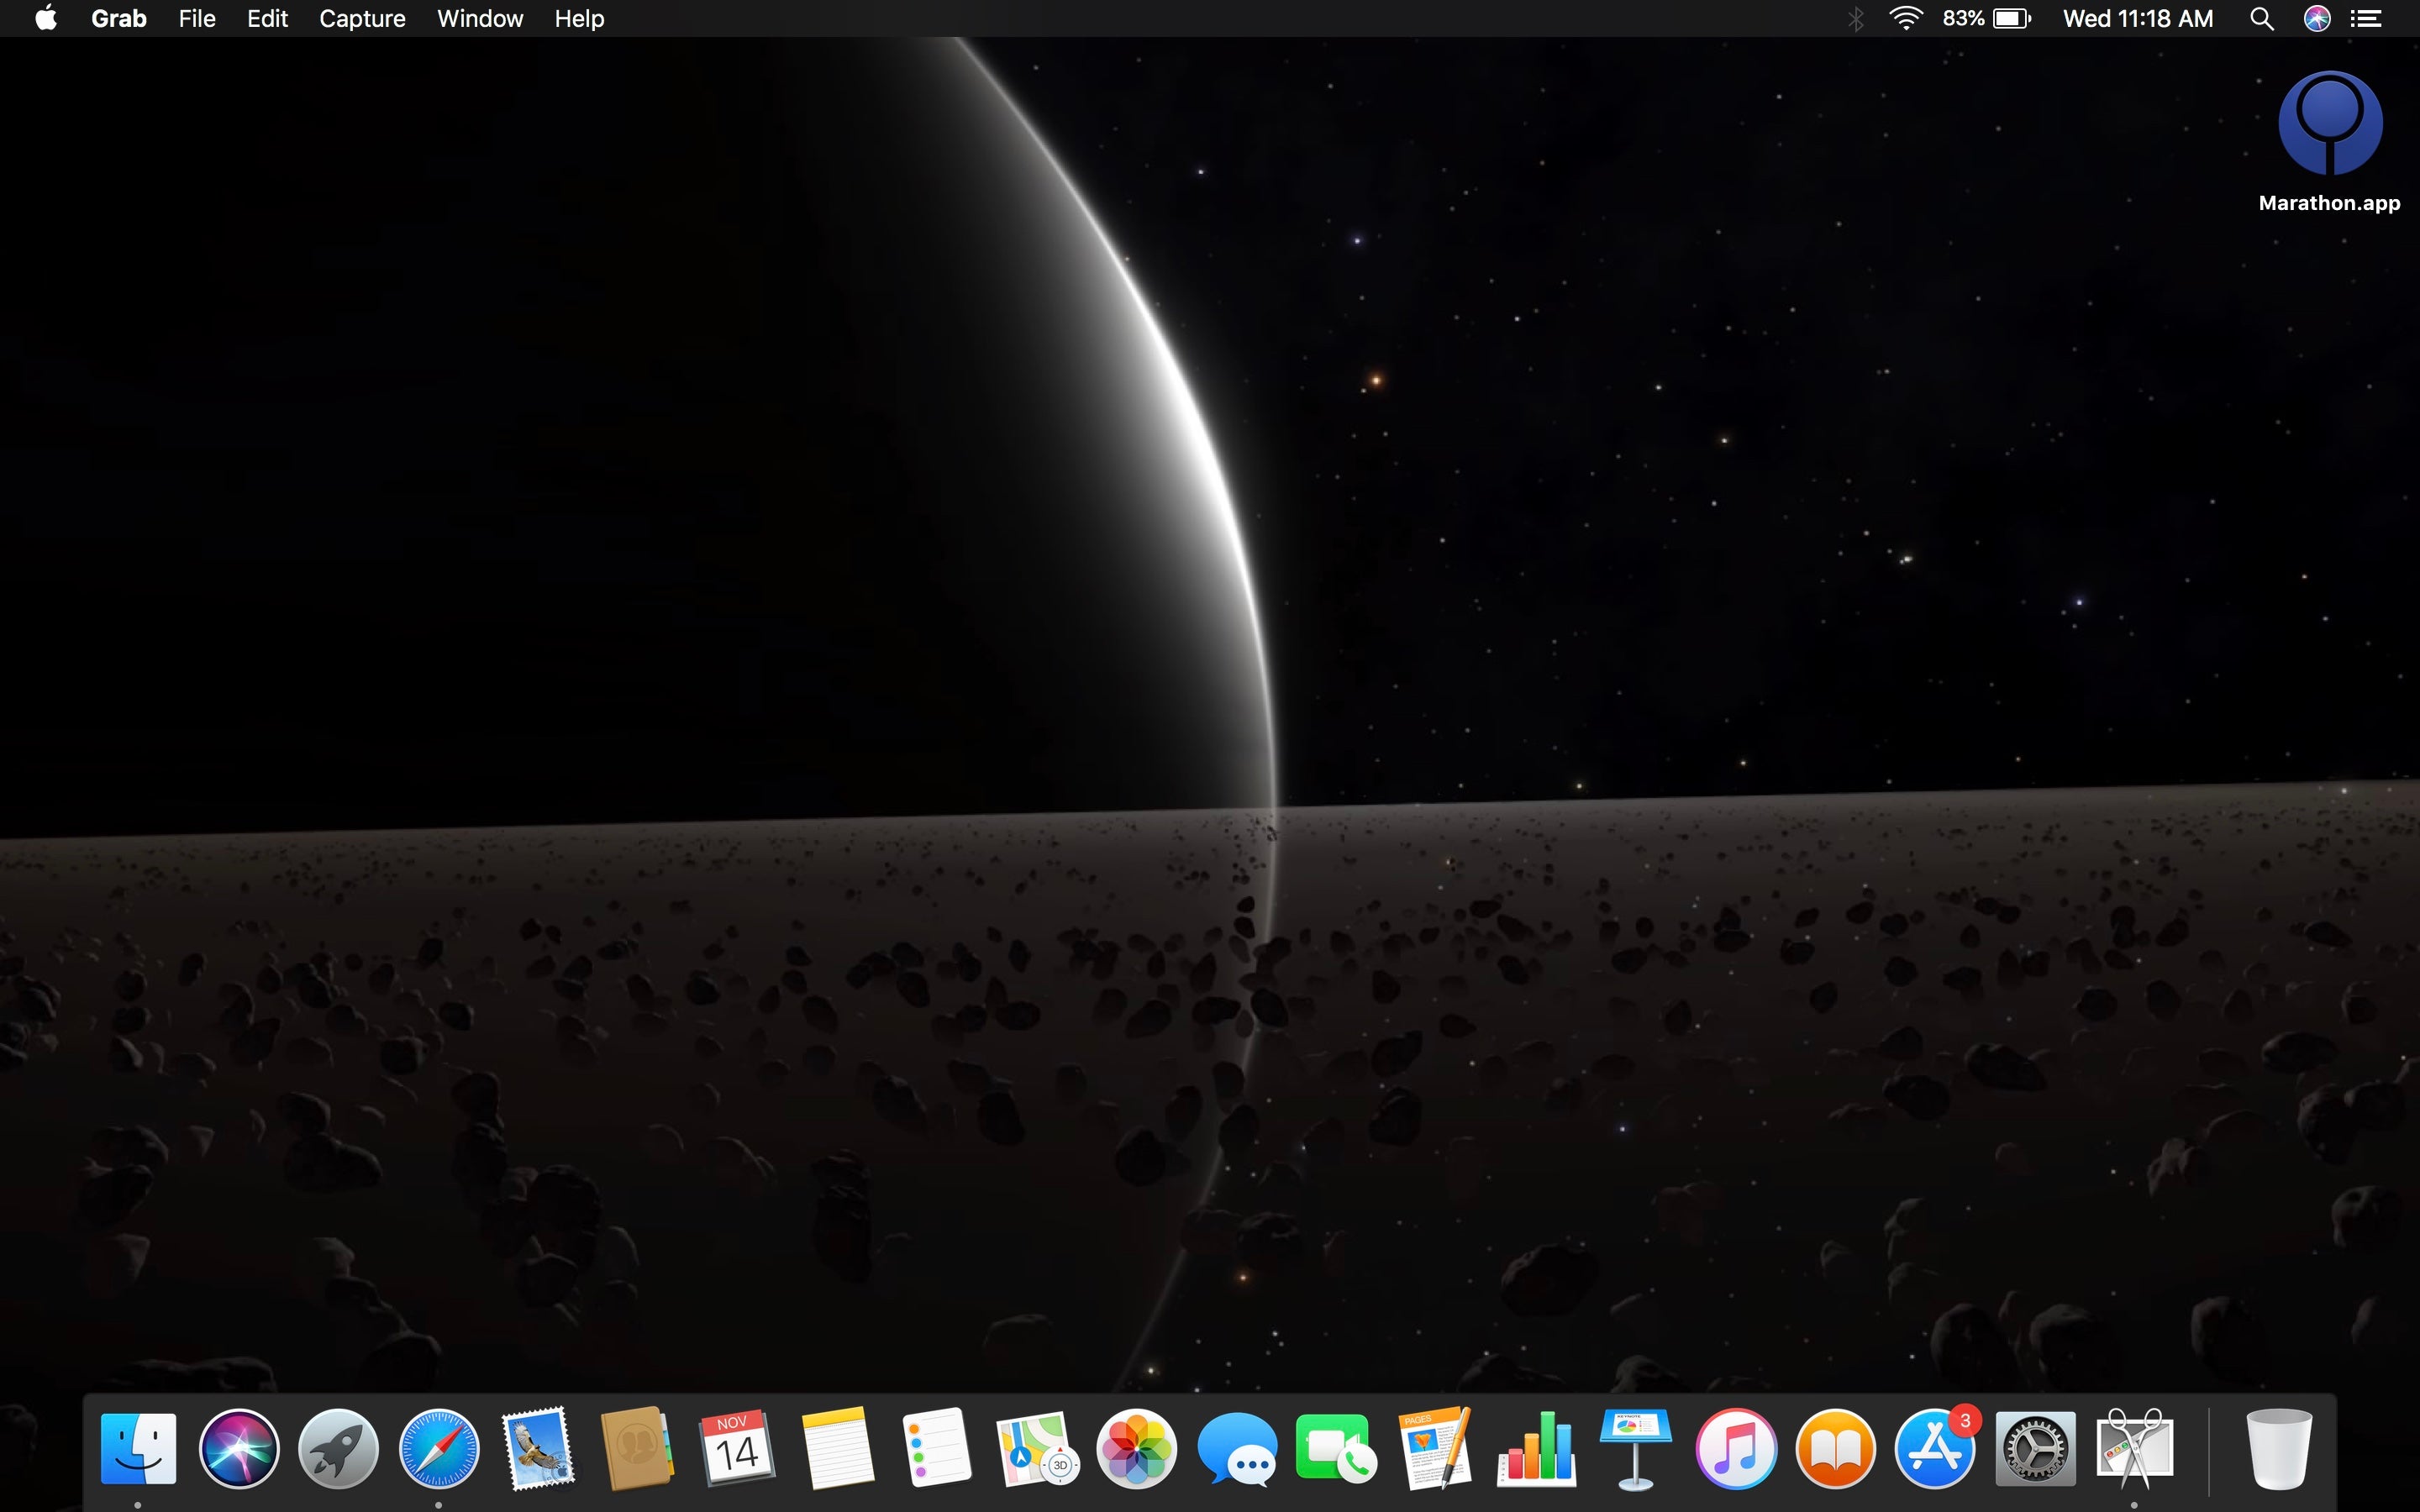Screen dimensions: 2420x1512
Task: Click Siri icon in menu bar
Action: 2317,18
